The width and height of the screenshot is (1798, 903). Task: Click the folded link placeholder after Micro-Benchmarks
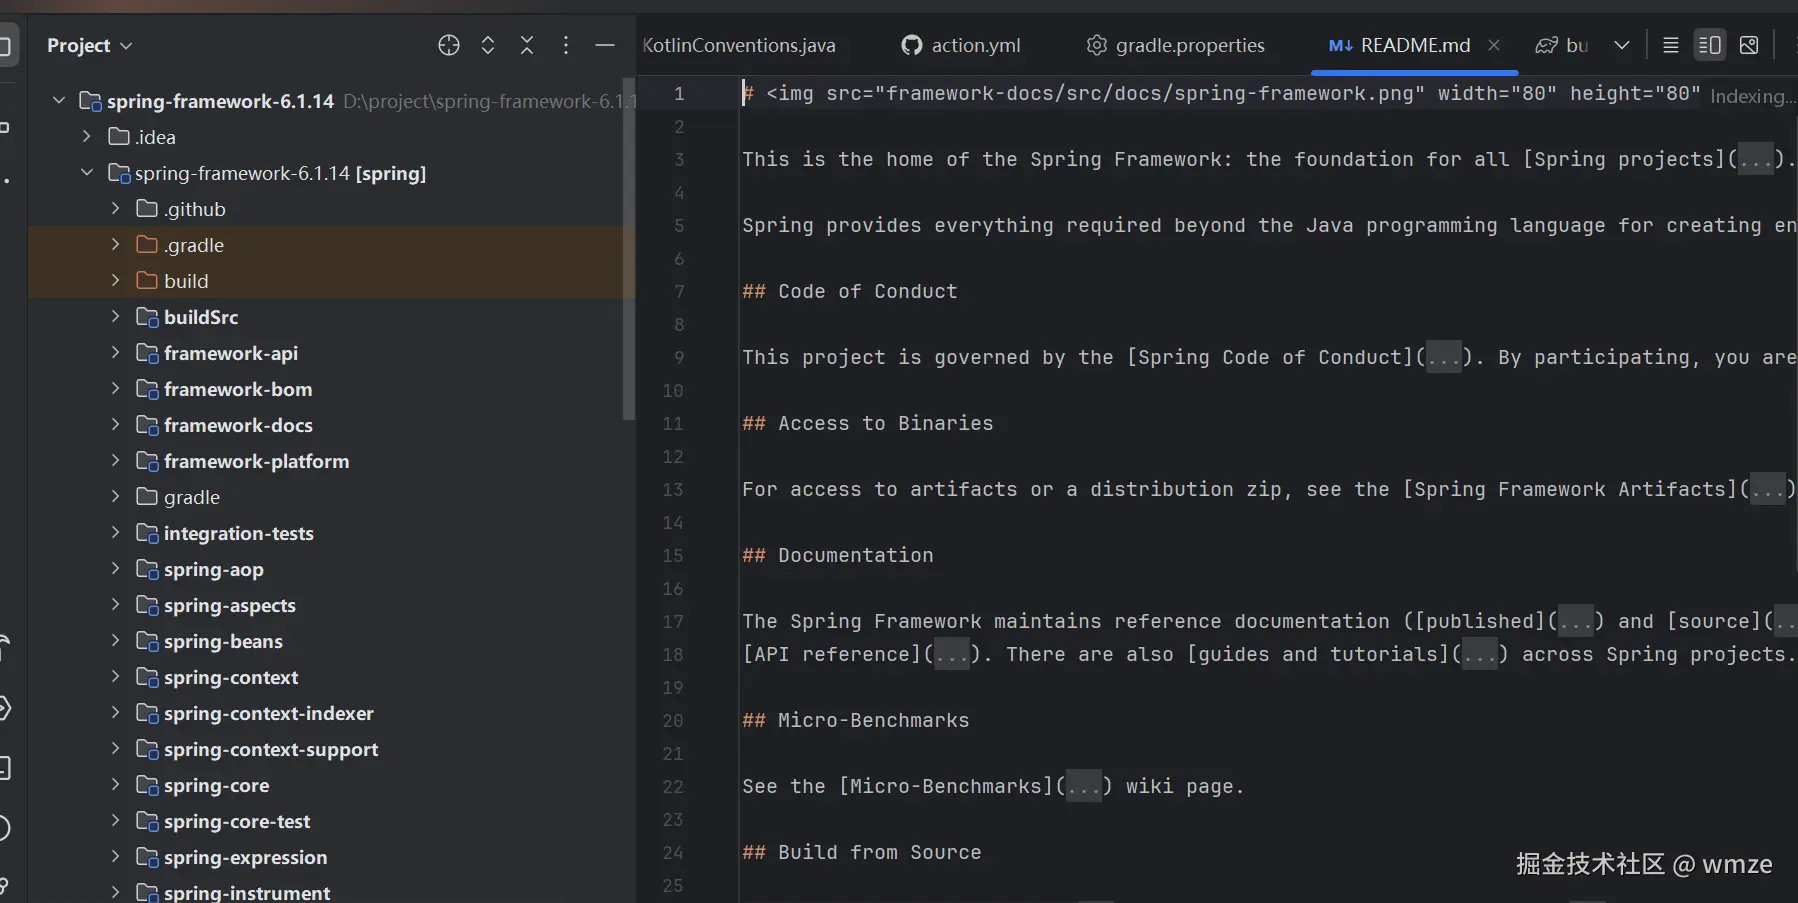[1083, 787]
